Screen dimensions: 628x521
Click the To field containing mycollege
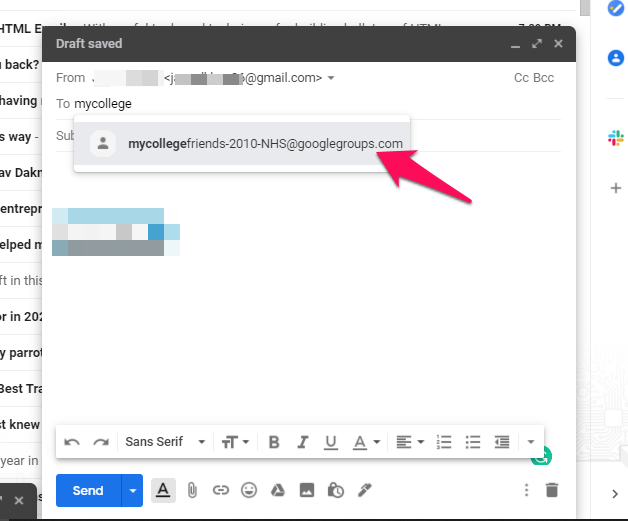(308, 104)
